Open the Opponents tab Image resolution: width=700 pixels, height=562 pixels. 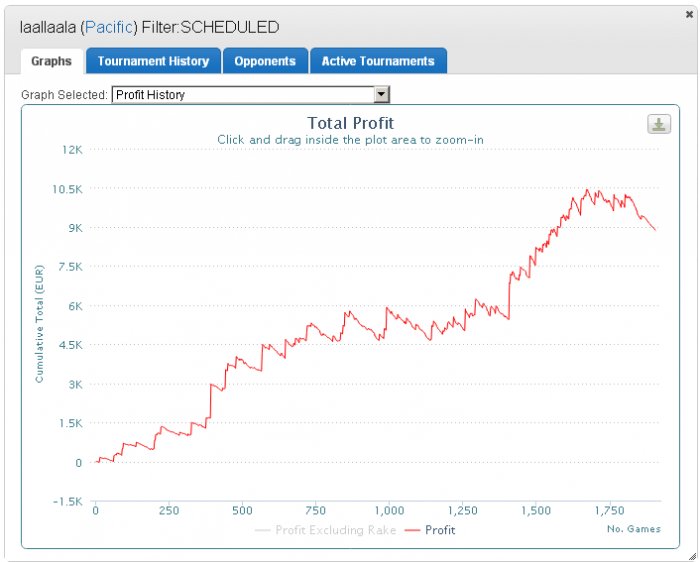(x=265, y=61)
